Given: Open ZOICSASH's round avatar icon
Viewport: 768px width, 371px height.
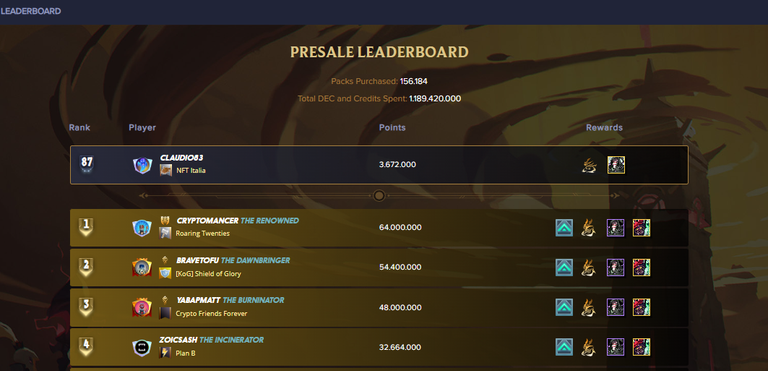Looking at the screenshot, I should coord(142,347).
